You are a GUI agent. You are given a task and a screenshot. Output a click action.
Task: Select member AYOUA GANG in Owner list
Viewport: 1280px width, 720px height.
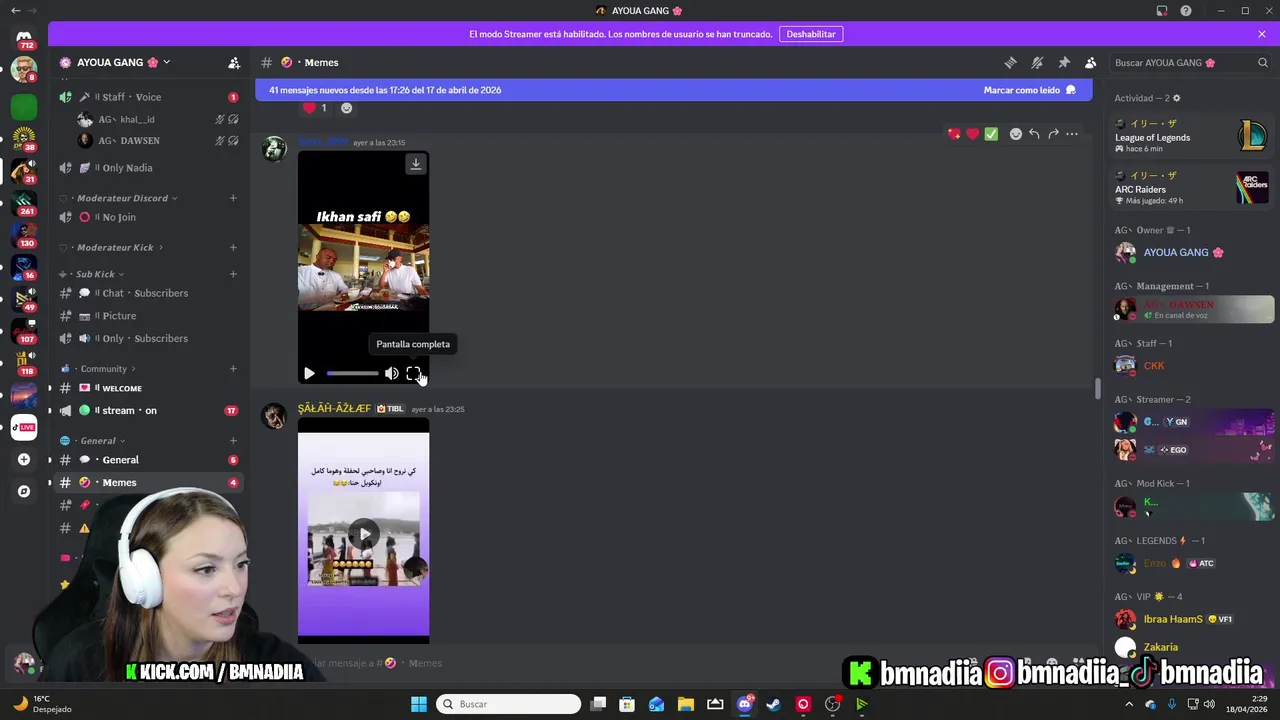click(x=1192, y=252)
